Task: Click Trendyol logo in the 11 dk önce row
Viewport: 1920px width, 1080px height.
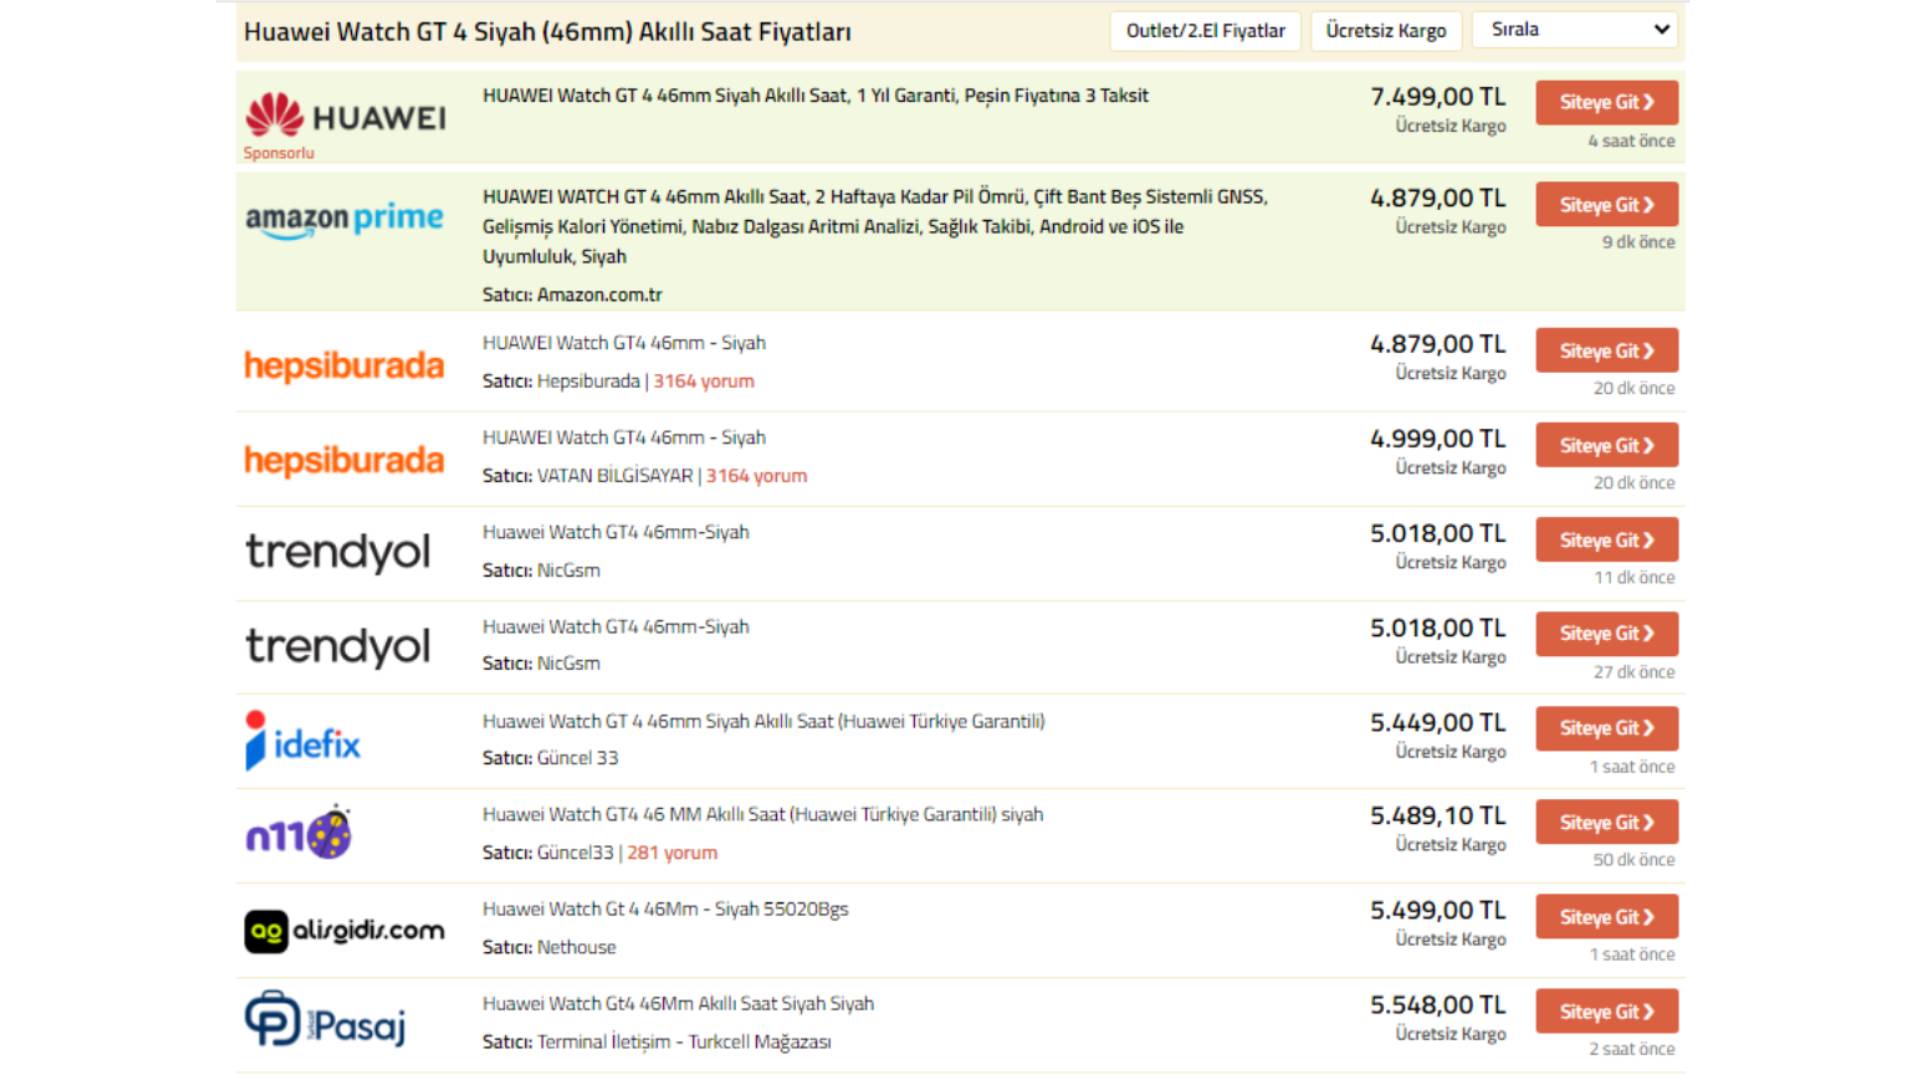Action: click(x=338, y=552)
